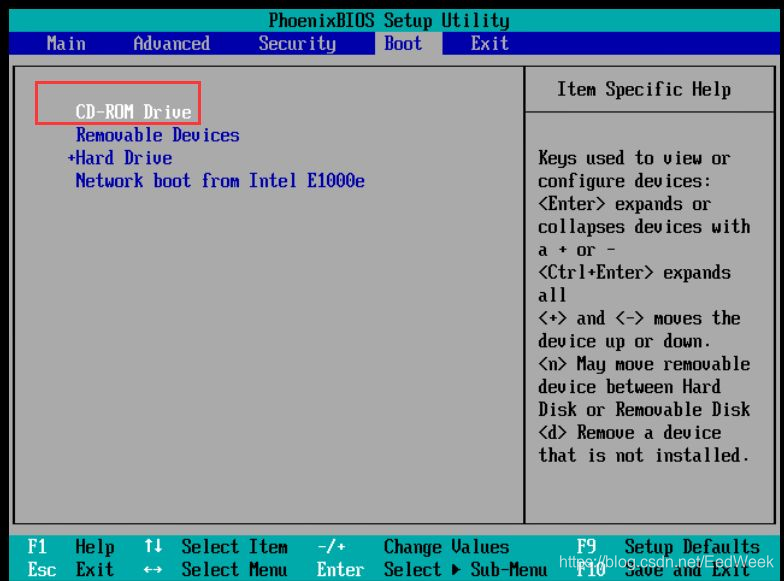Open the Security tab
The height and width of the screenshot is (581, 784).
(297, 44)
